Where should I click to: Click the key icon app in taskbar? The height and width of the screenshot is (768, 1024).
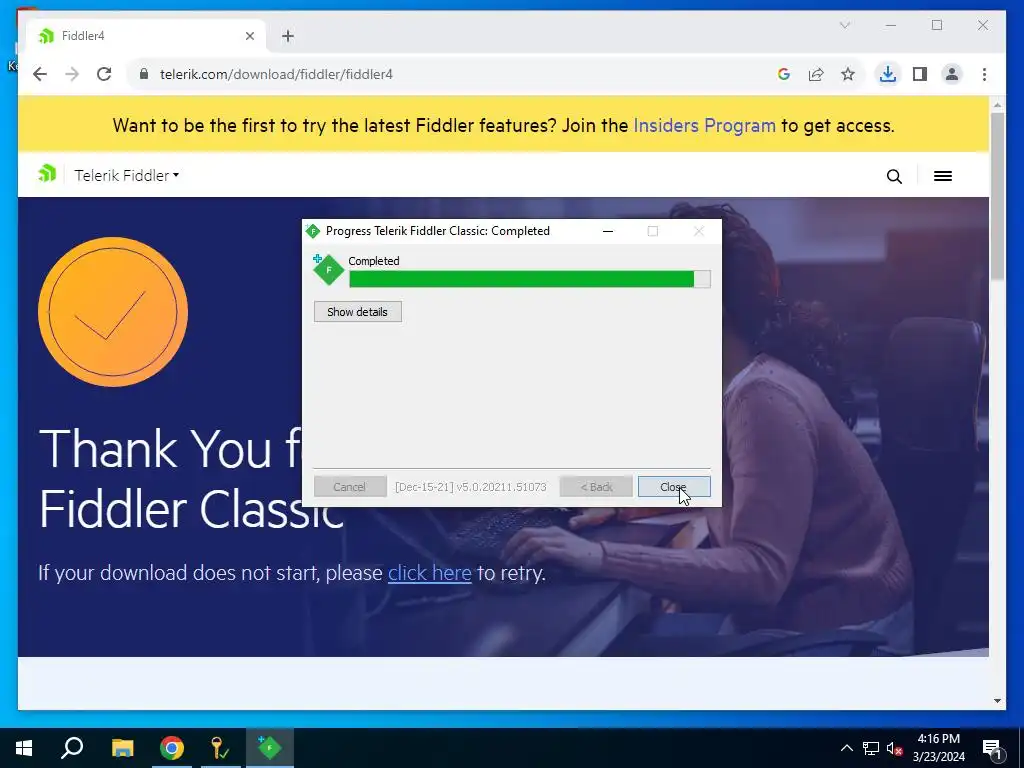pos(219,748)
